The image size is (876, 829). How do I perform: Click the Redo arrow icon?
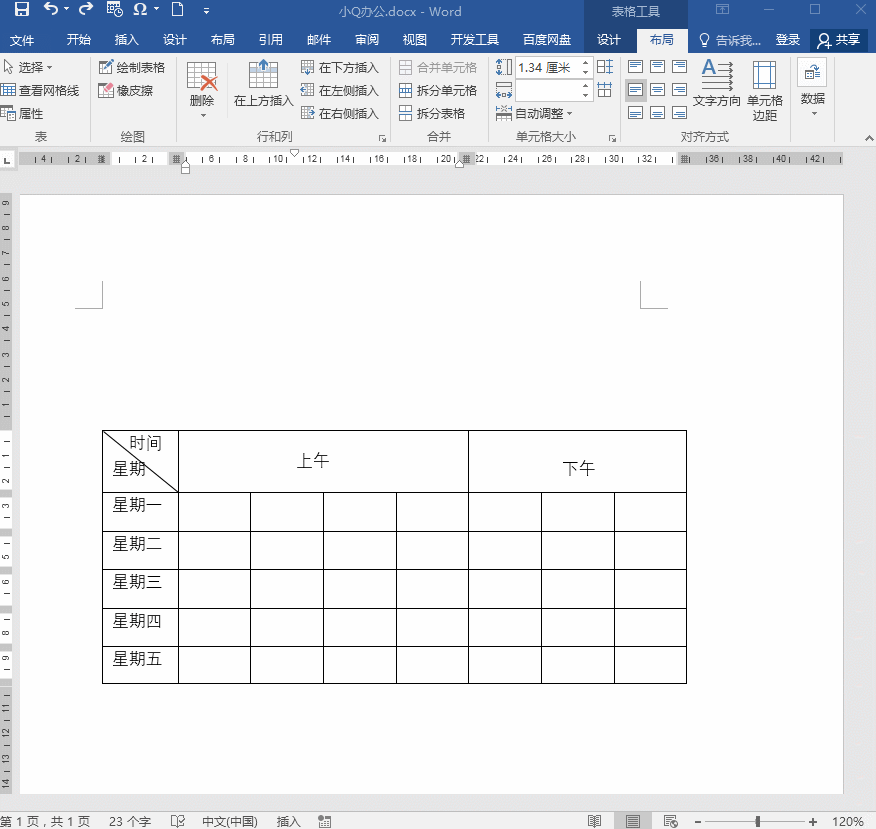point(85,9)
